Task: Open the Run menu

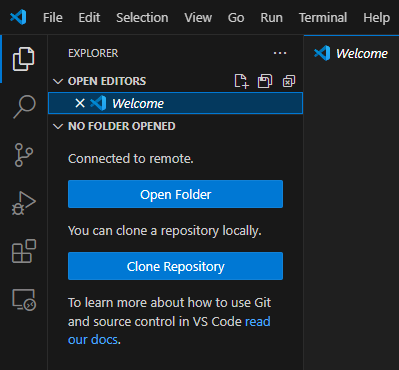Action: pyautogui.click(x=271, y=17)
